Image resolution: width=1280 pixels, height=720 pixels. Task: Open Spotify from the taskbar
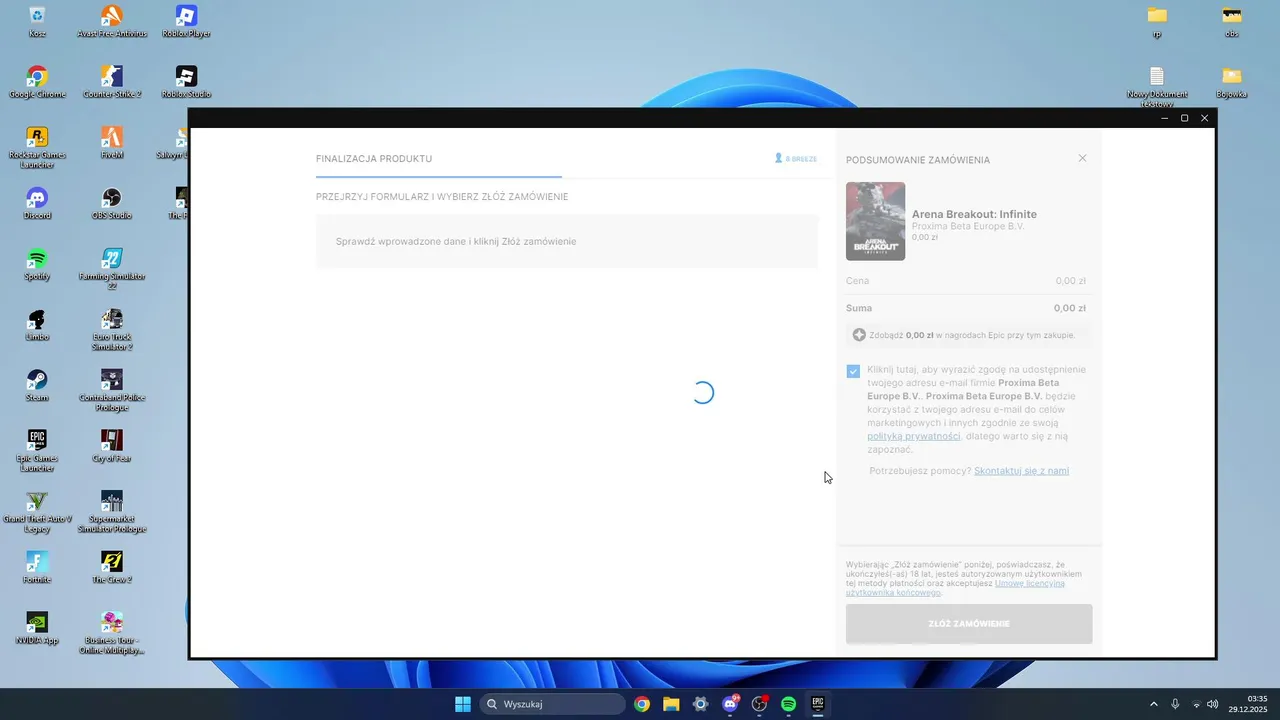pyautogui.click(x=788, y=704)
